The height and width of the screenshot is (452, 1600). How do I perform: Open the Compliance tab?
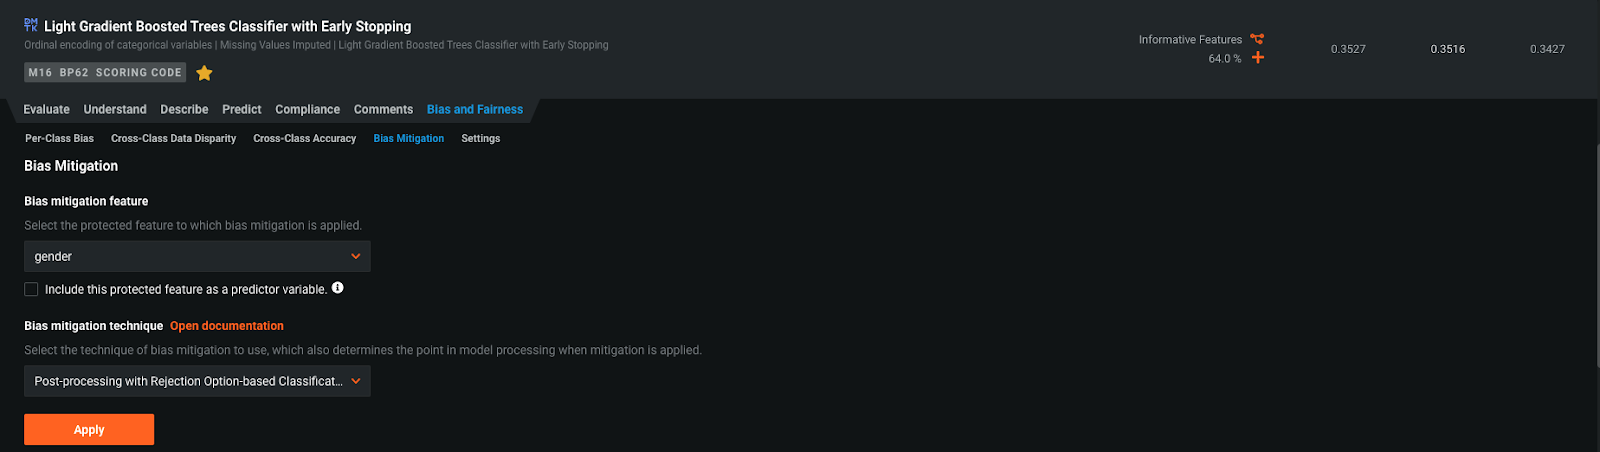tap(308, 109)
